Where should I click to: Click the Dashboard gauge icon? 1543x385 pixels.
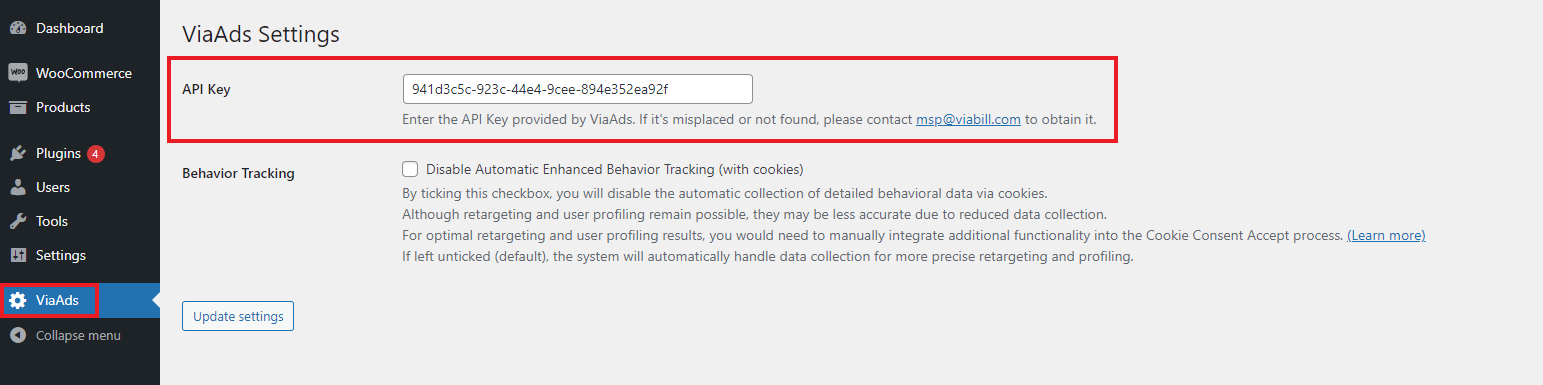pos(17,29)
